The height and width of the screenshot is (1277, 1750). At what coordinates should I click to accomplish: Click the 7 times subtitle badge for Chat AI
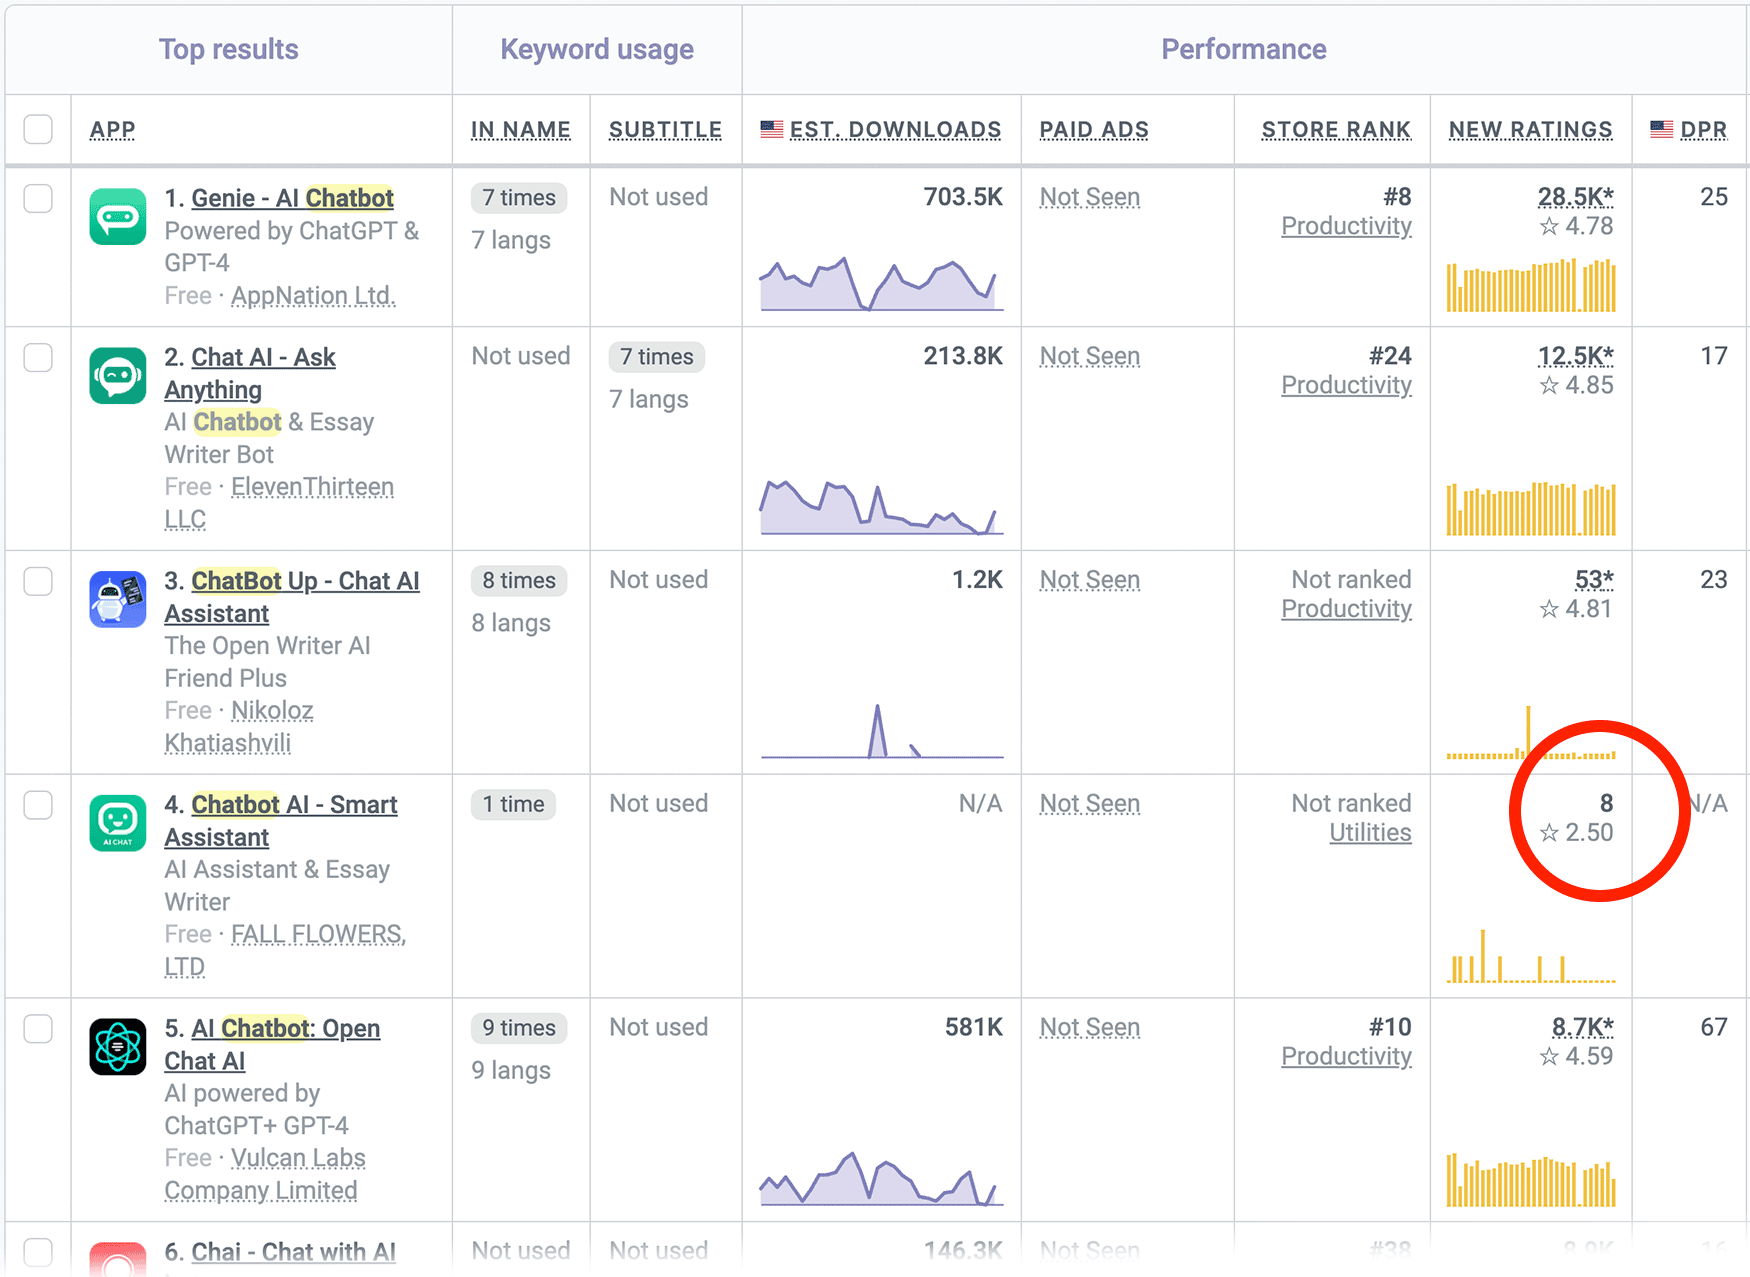[657, 357]
